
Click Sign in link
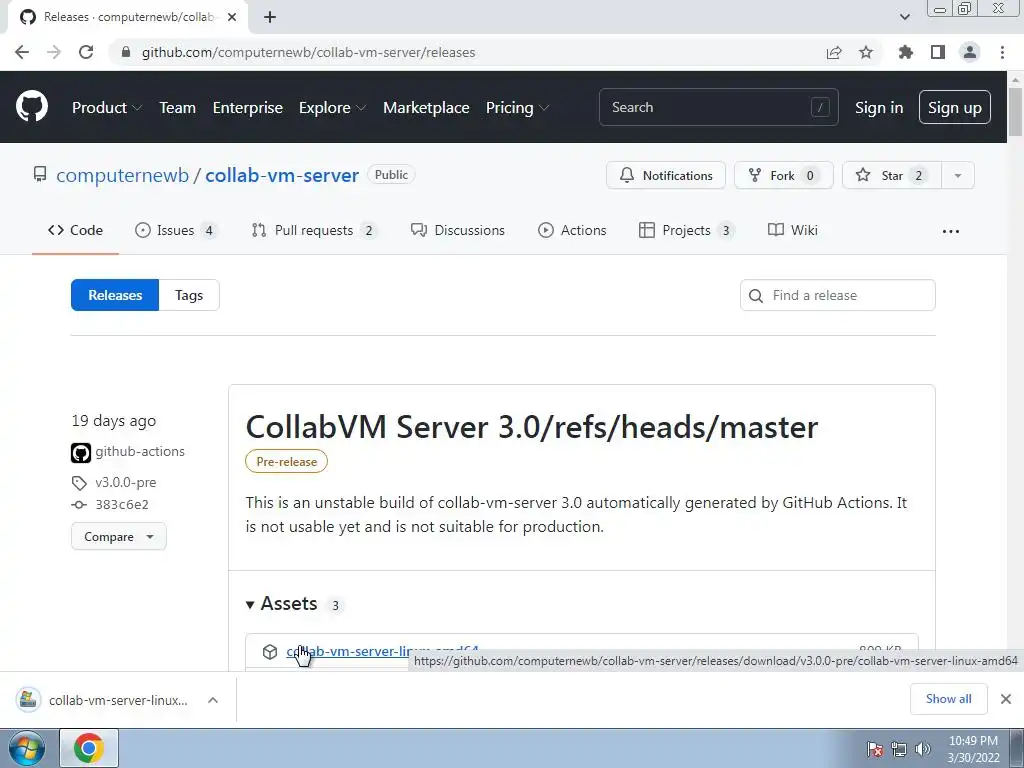pos(878,107)
